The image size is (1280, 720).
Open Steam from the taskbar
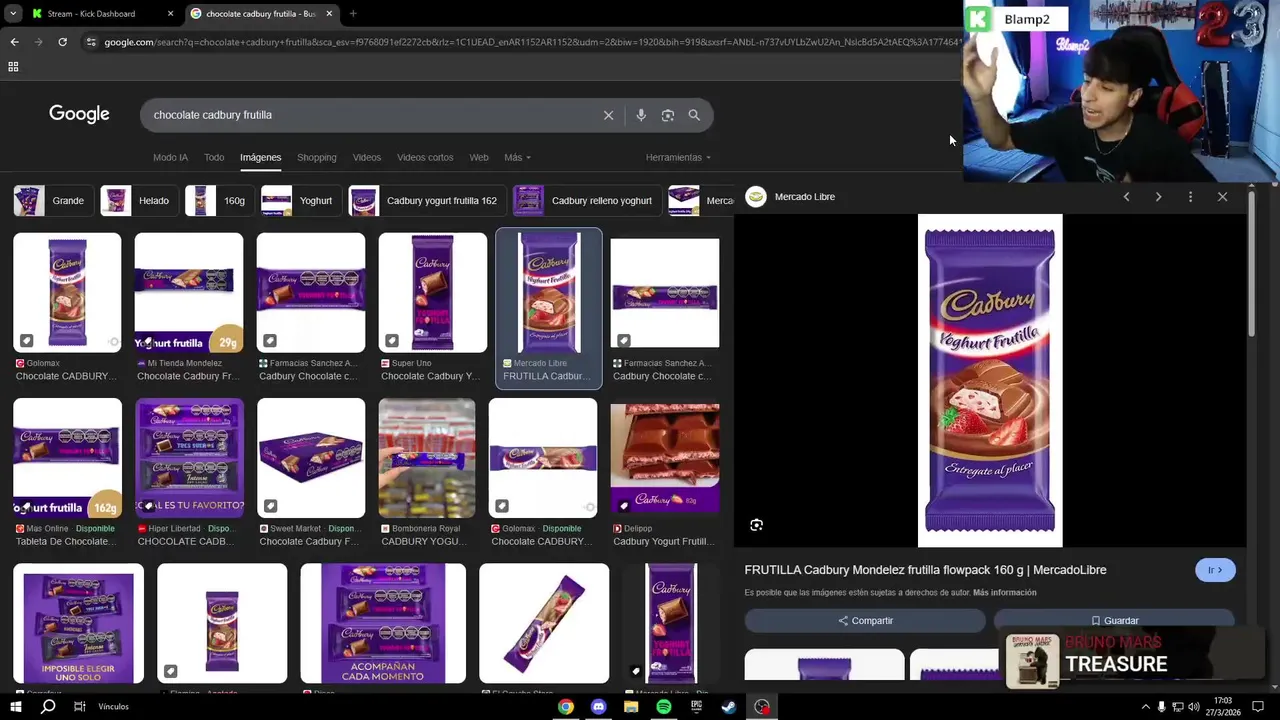pos(729,707)
